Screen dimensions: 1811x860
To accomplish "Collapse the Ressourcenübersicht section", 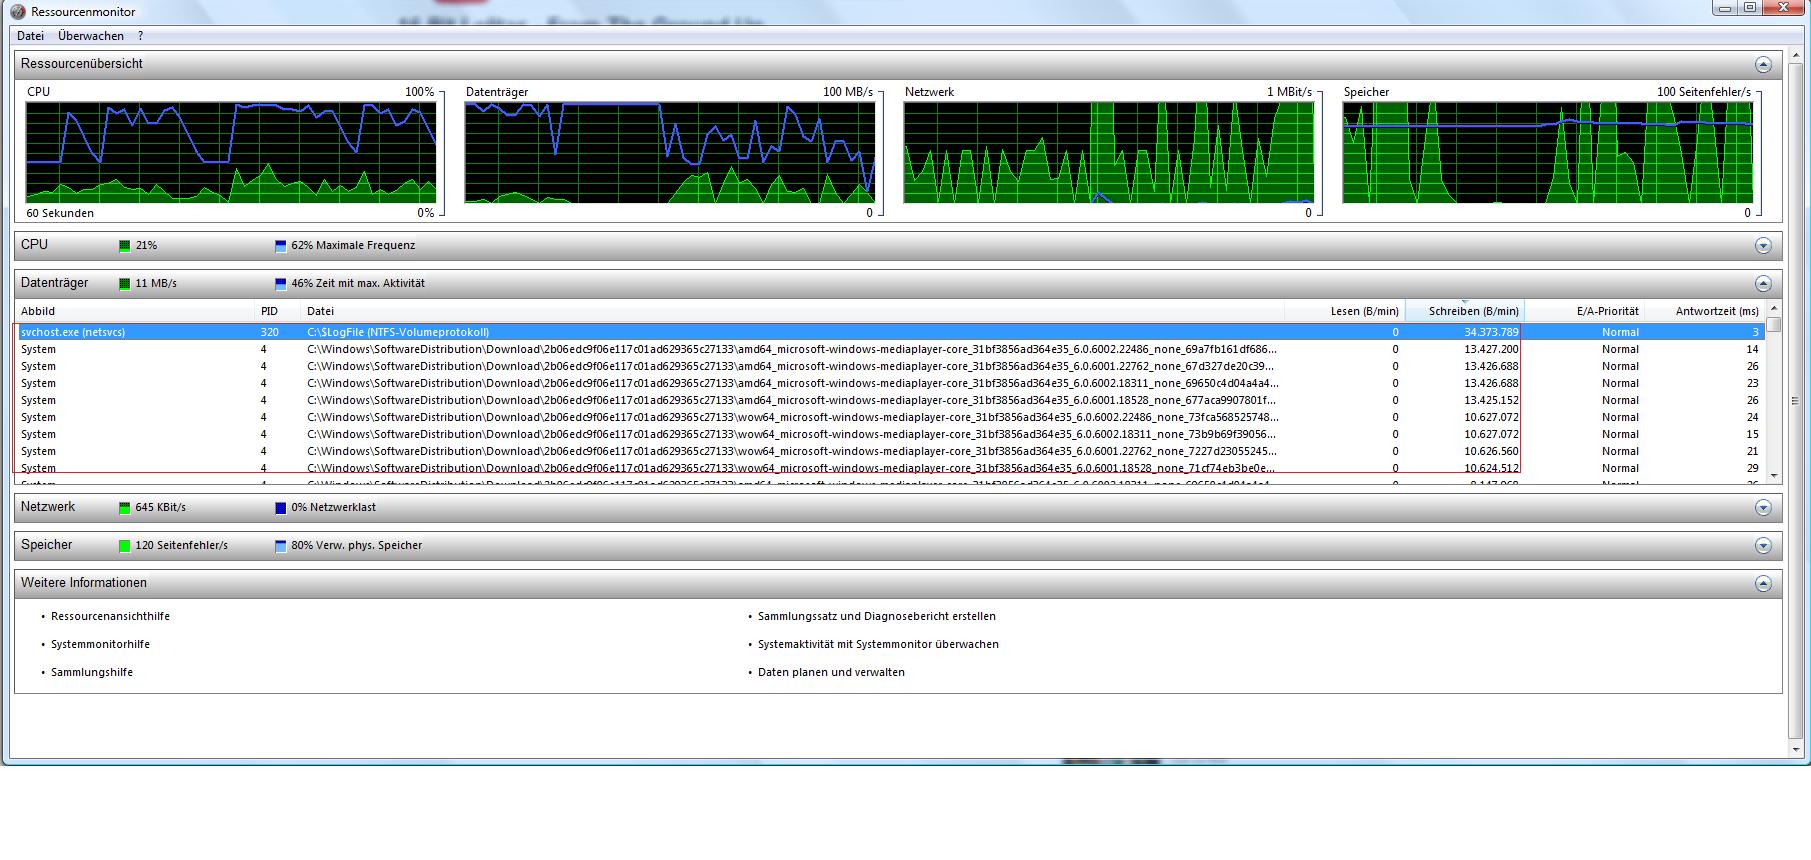I will click(1763, 64).
